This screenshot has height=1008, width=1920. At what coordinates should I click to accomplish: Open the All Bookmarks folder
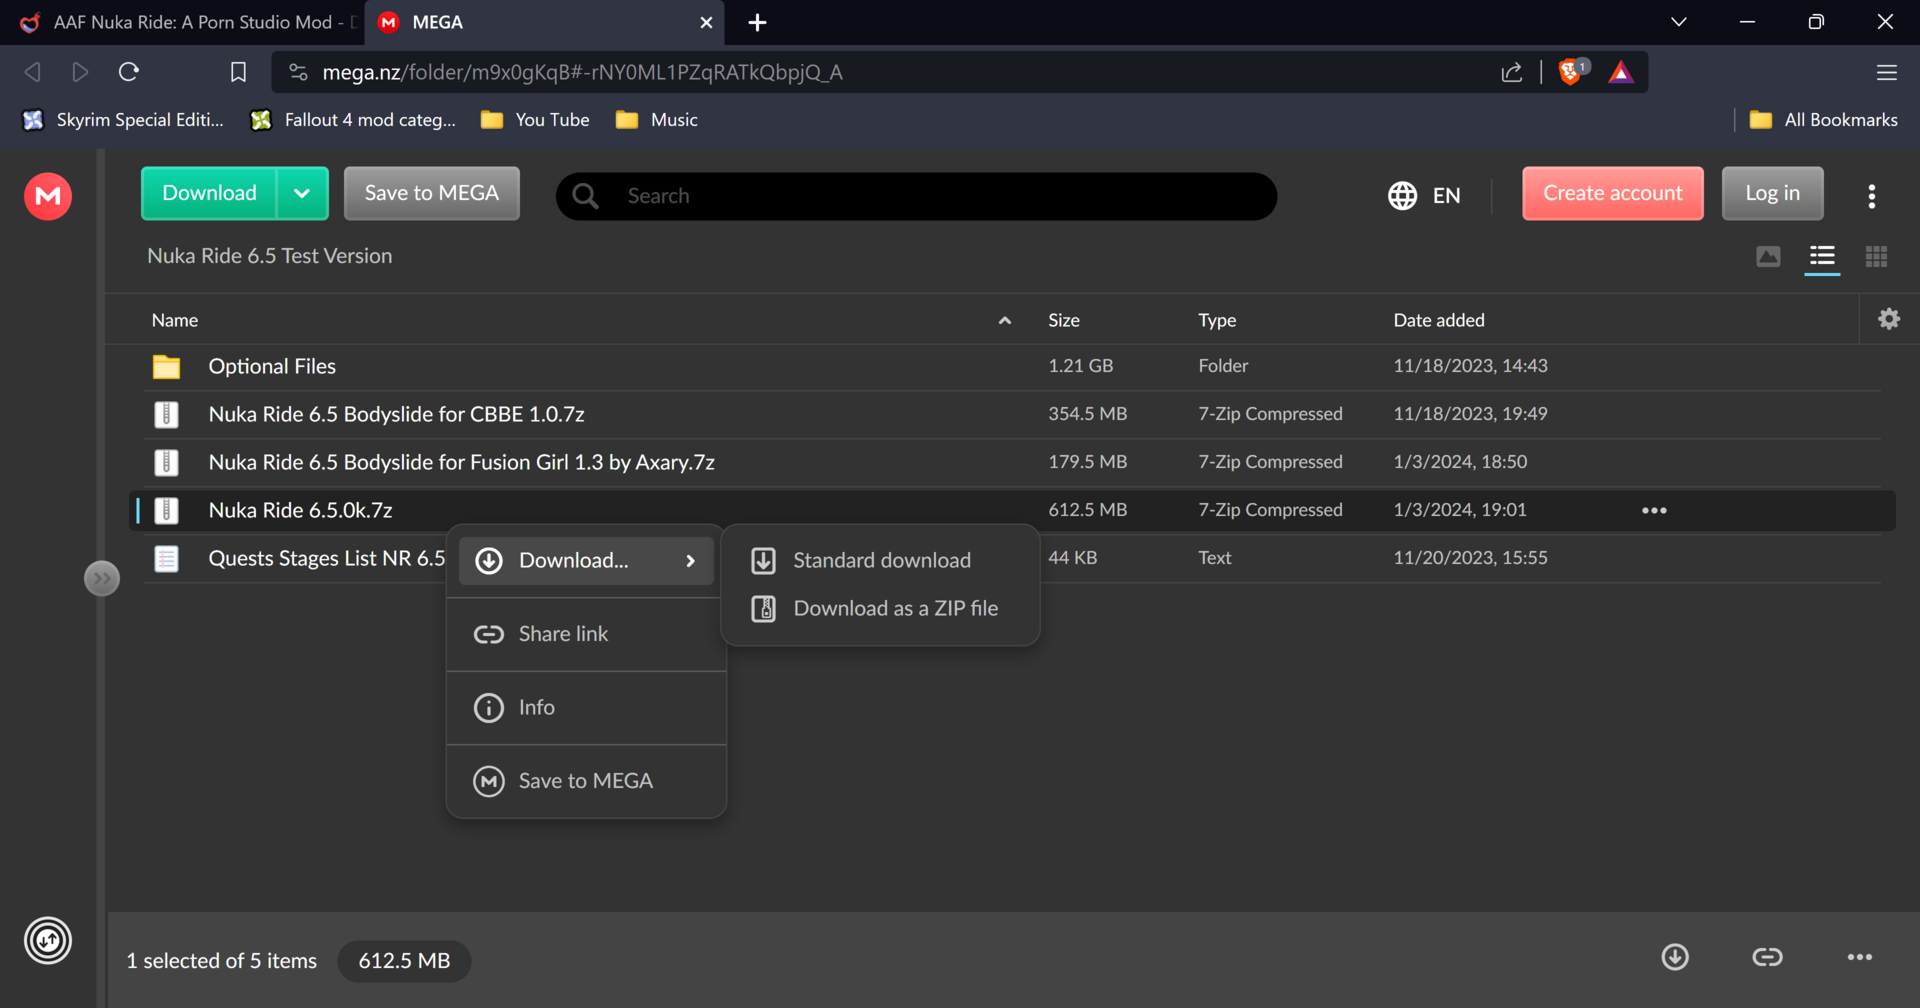click(1823, 120)
